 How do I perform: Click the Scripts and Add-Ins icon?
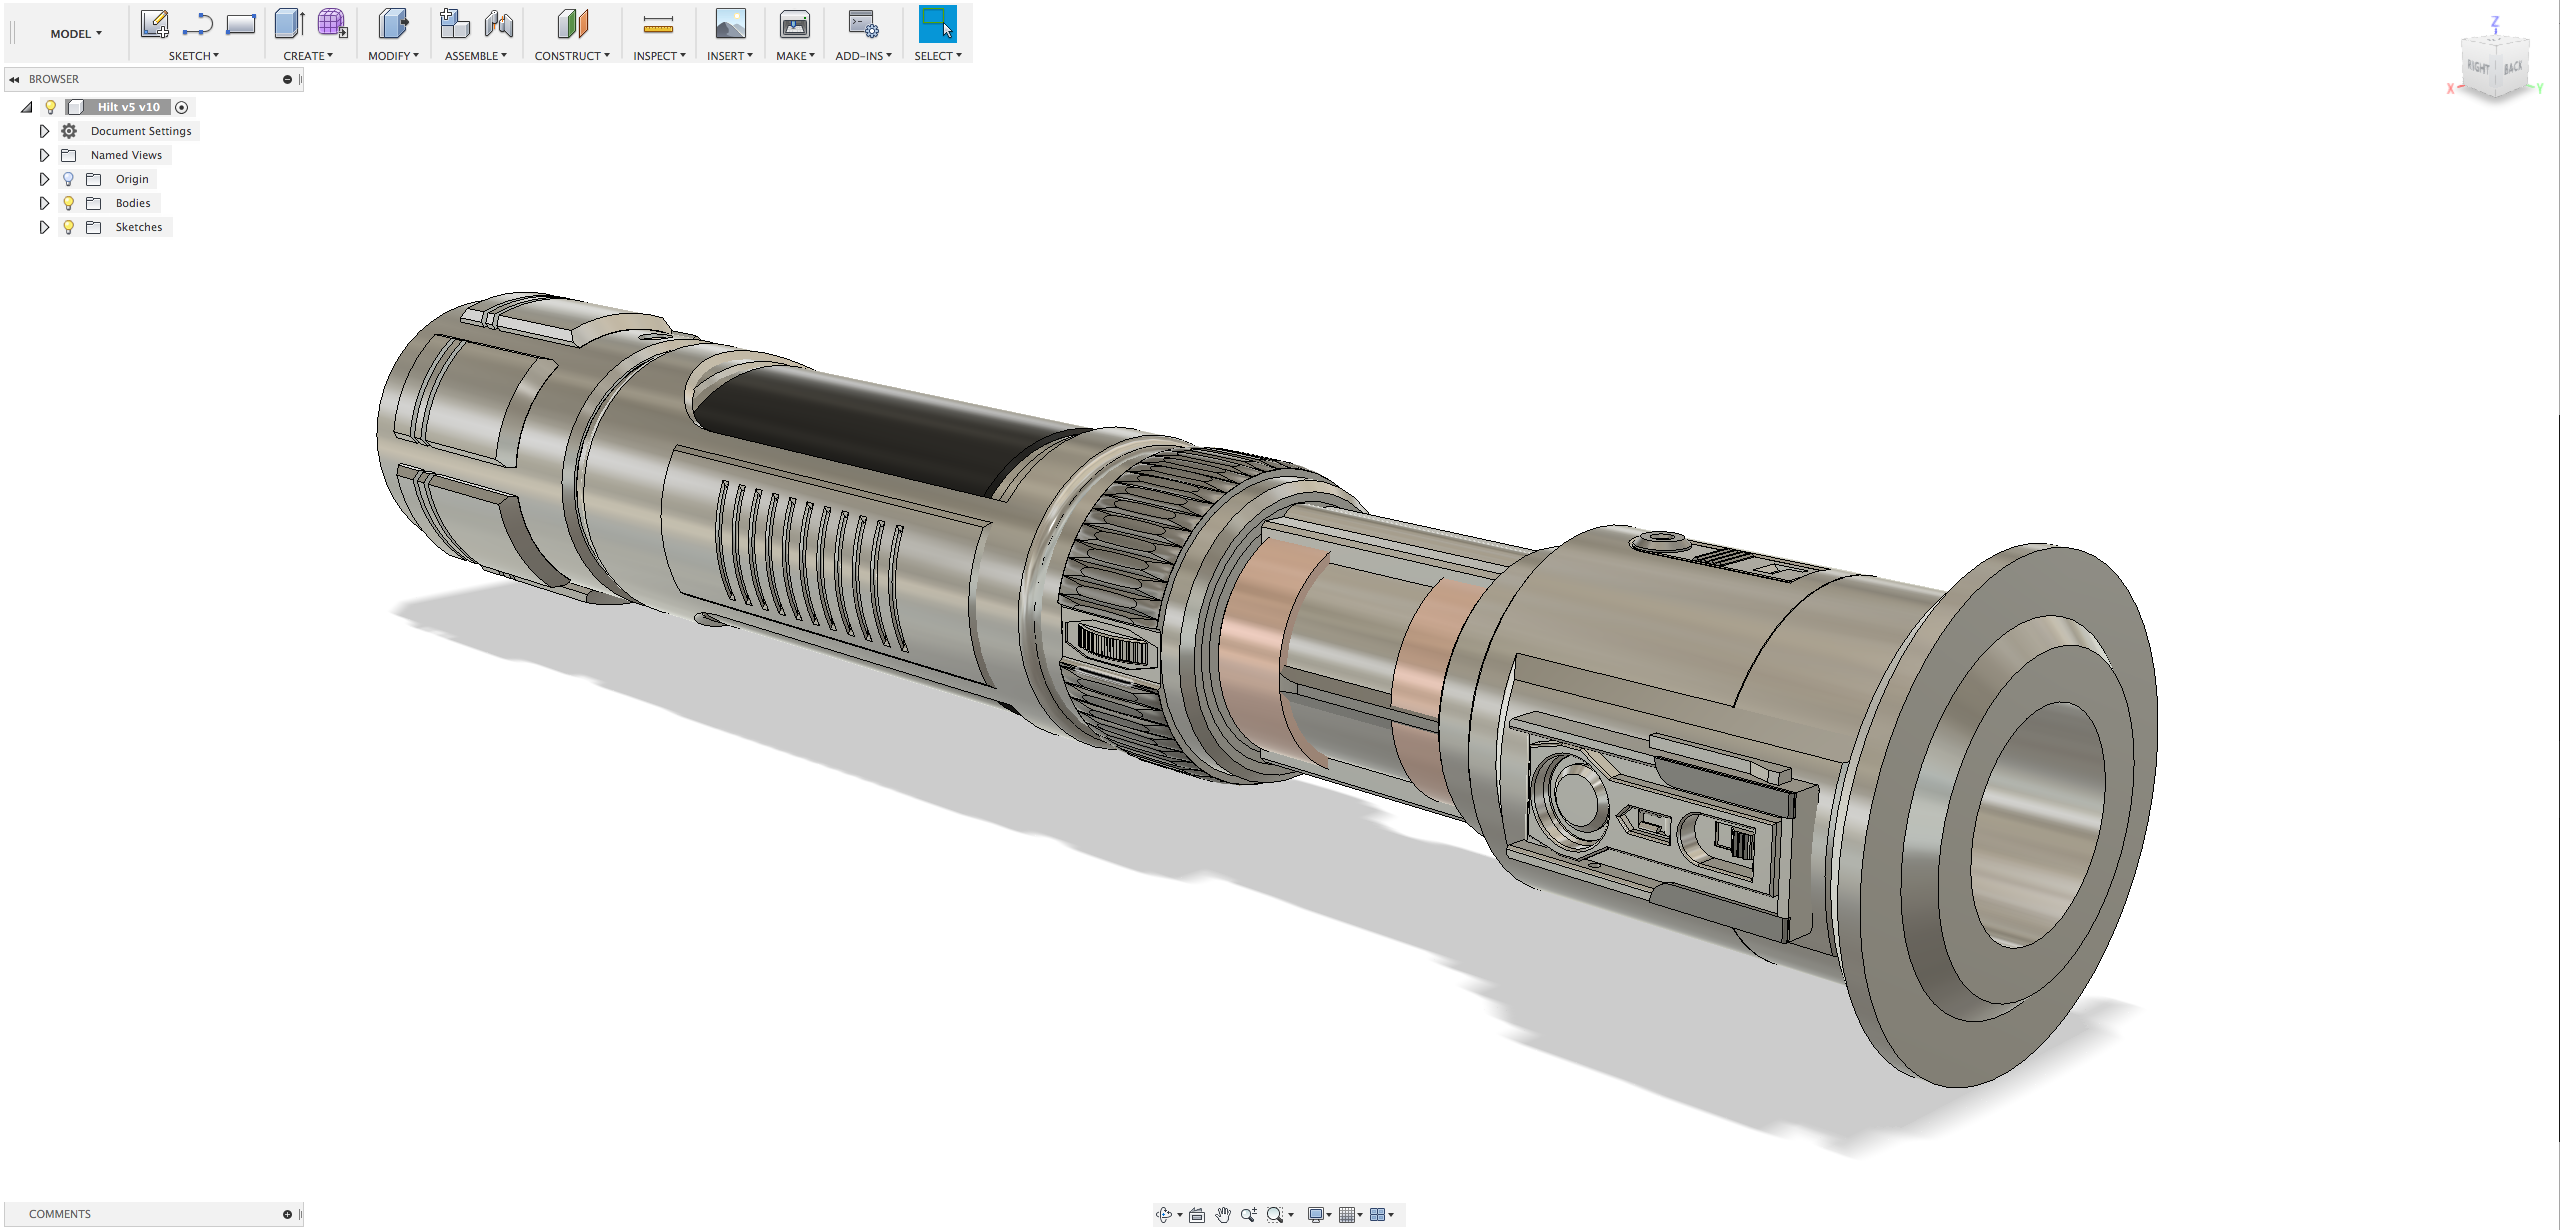click(863, 24)
